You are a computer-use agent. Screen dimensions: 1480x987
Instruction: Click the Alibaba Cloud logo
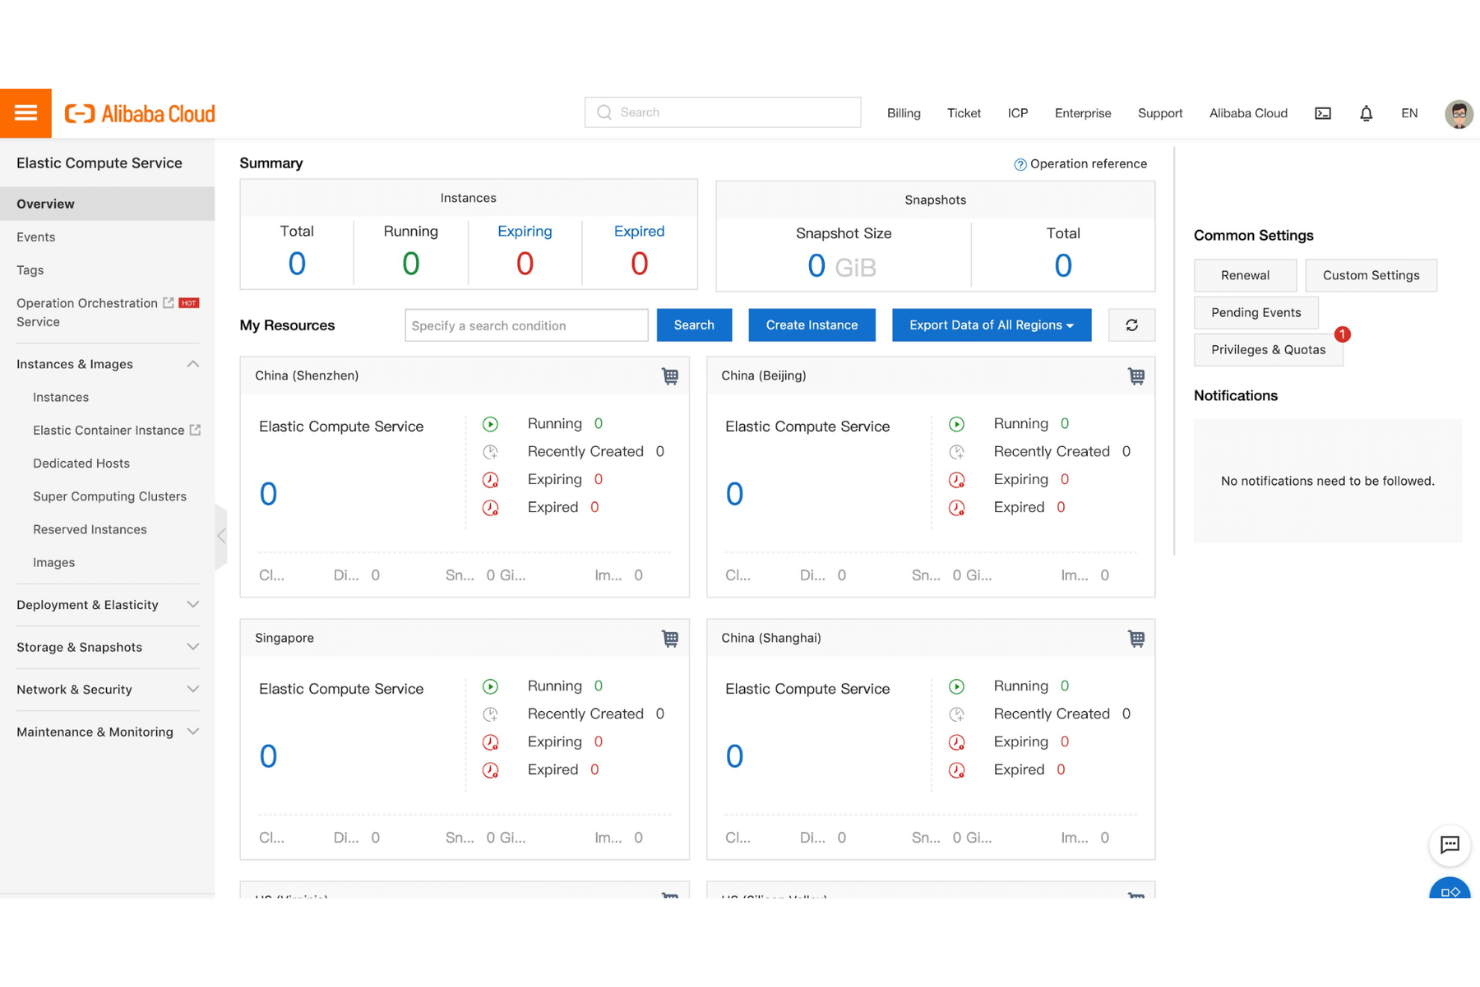(x=139, y=113)
